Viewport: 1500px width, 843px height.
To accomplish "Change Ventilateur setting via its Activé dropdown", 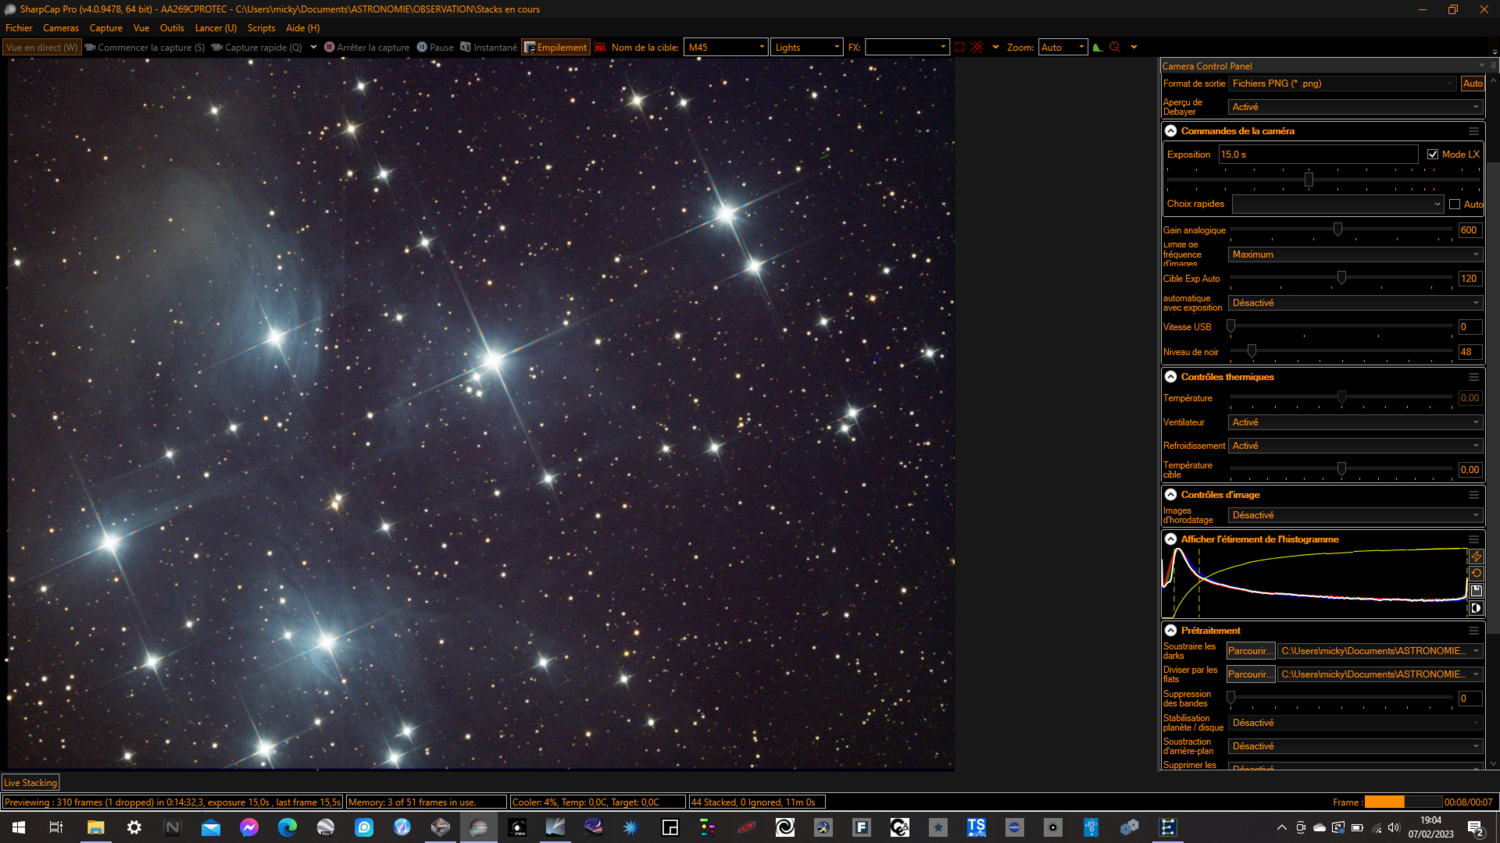I will [1353, 421].
